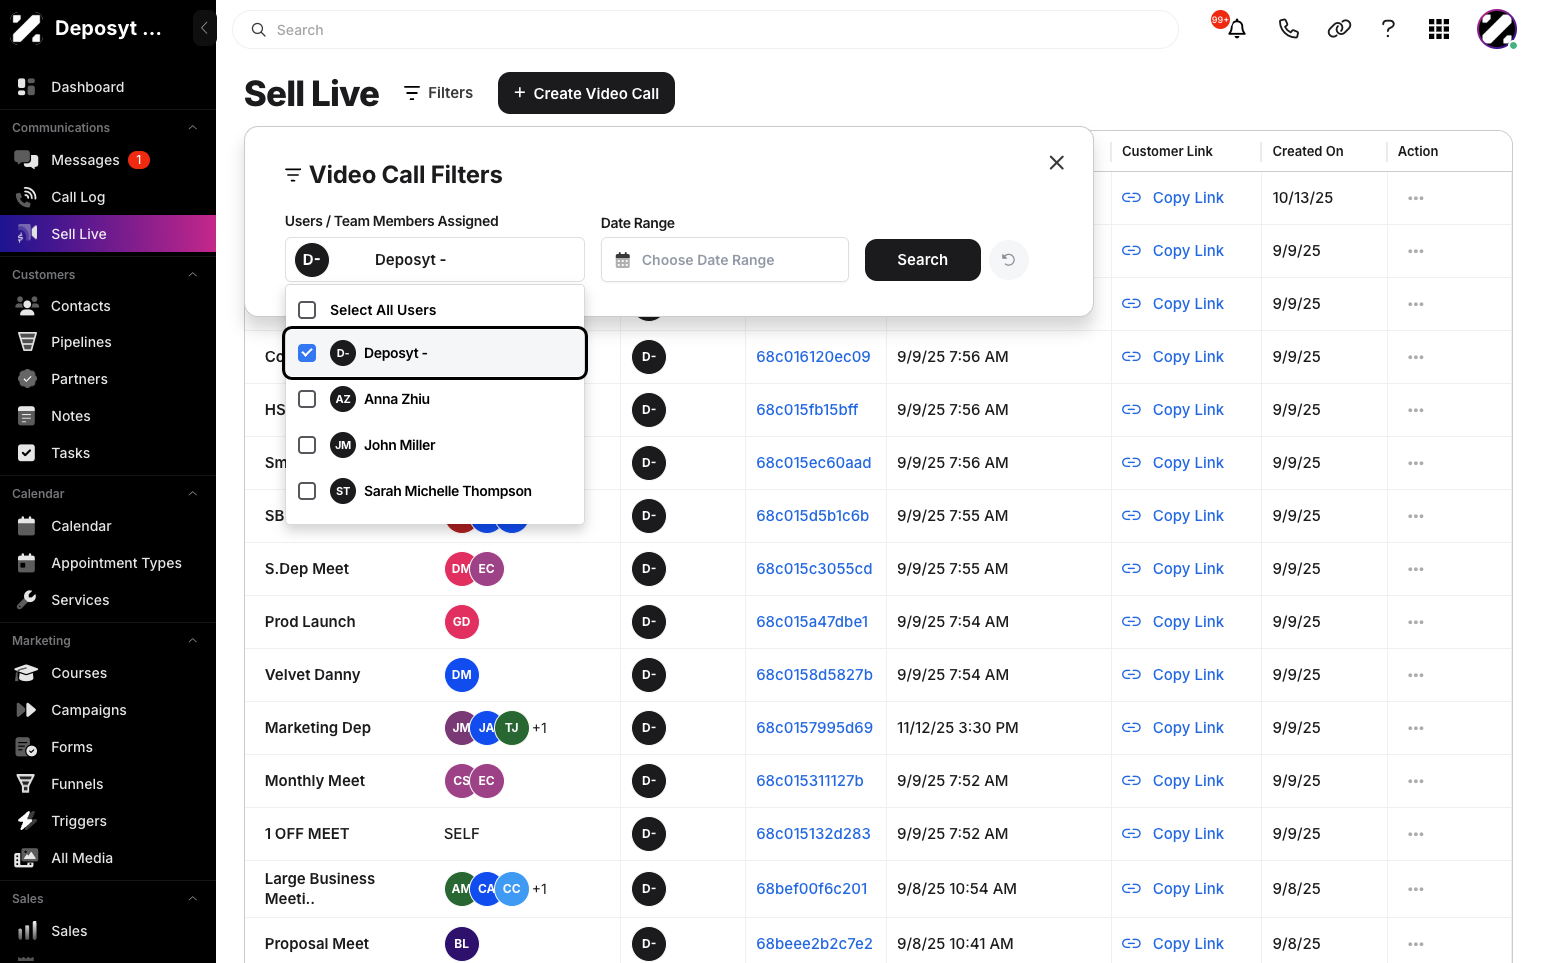The width and height of the screenshot is (1541, 963).
Task: Click the Create Video Call button
Action: coord(586,93)
